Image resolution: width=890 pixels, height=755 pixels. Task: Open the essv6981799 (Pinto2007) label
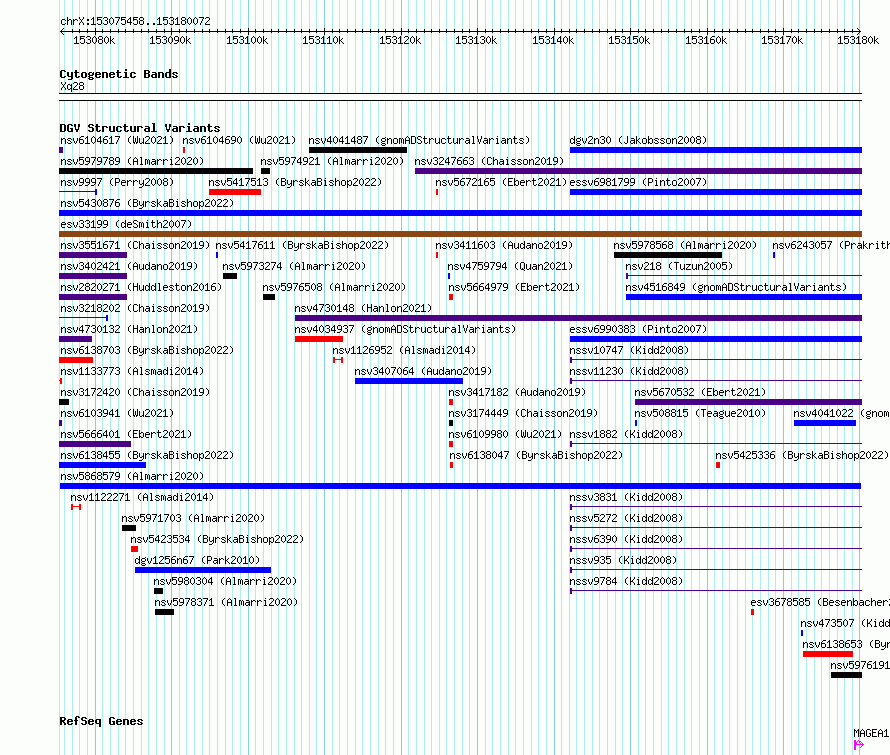click(x=638, y=182)
